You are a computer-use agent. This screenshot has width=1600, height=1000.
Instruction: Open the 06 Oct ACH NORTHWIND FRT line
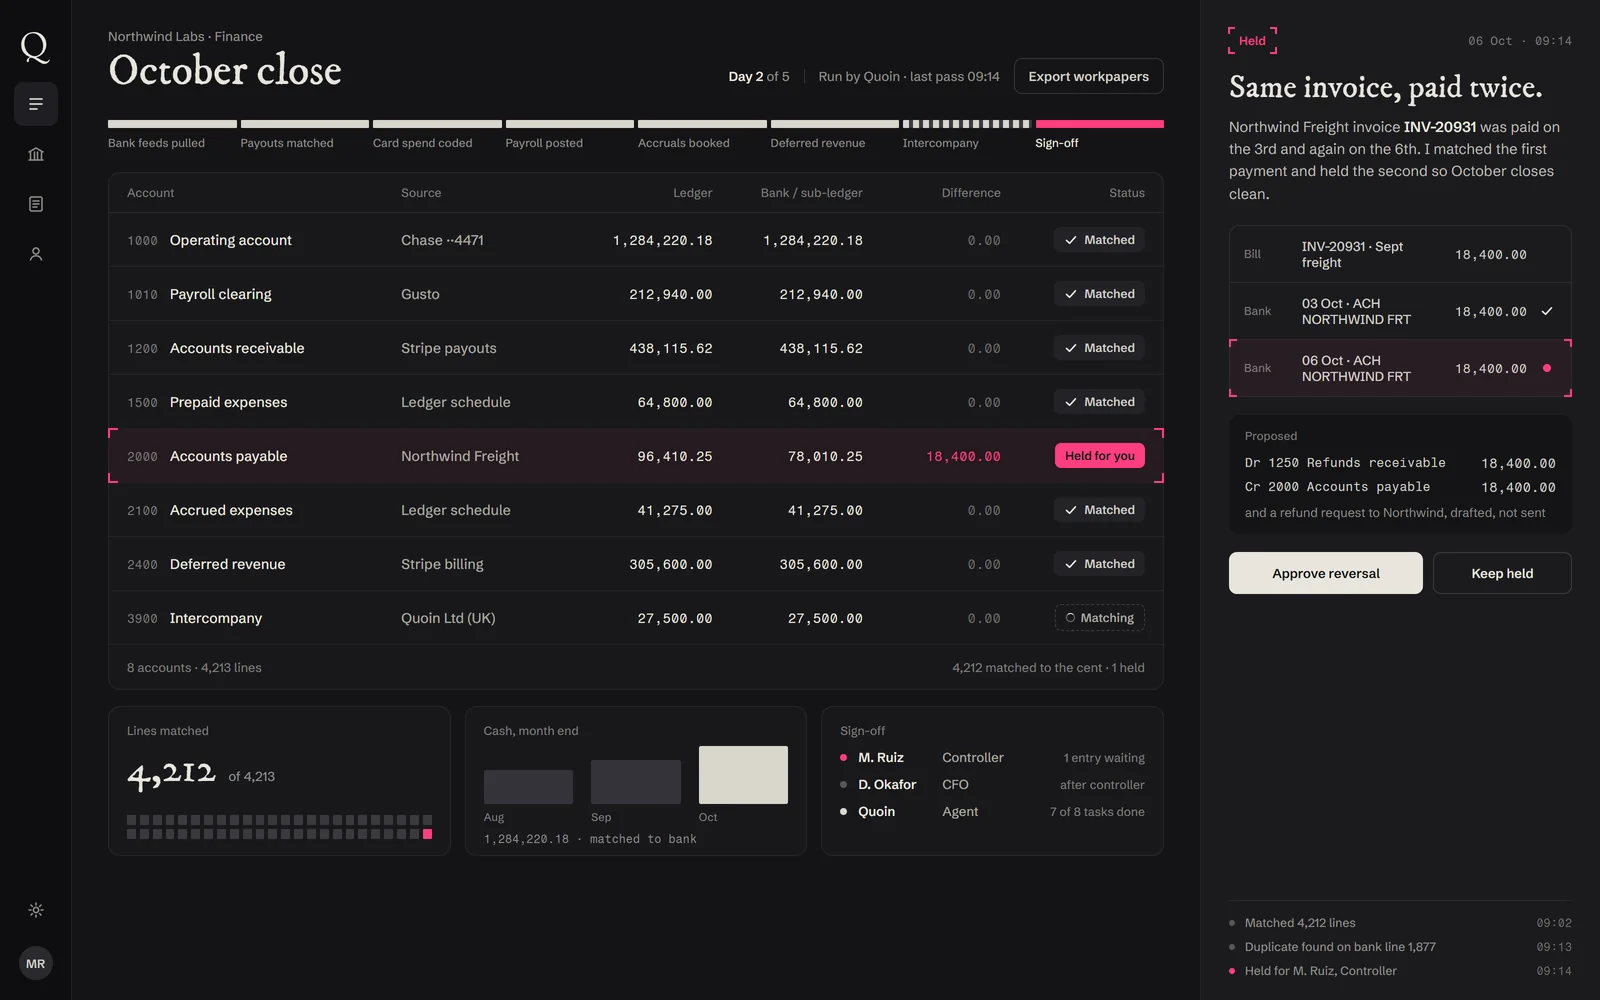click(x=1400, y=368)
